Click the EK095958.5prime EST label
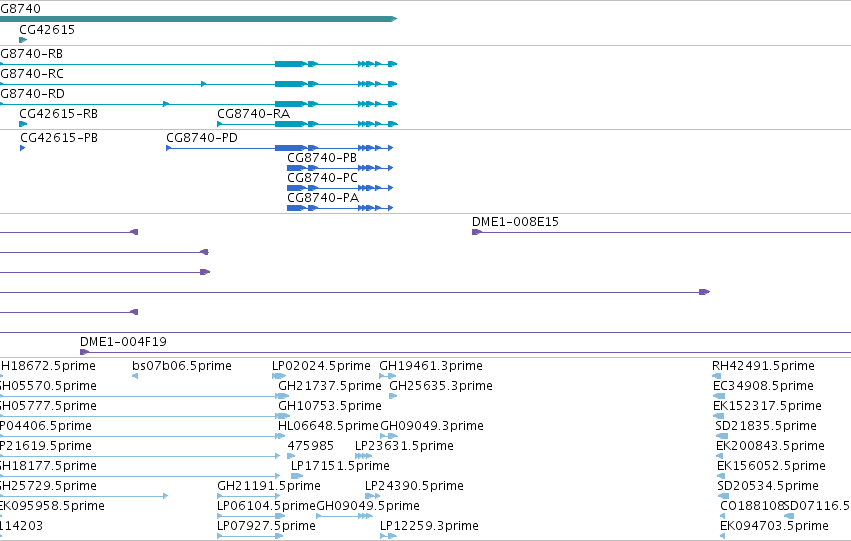The image size is (851, 541). coord(52,506)
